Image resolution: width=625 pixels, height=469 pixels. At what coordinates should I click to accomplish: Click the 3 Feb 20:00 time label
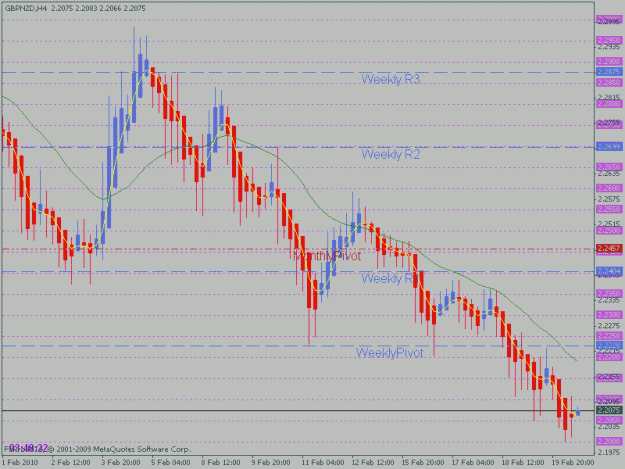click(121, 462)
